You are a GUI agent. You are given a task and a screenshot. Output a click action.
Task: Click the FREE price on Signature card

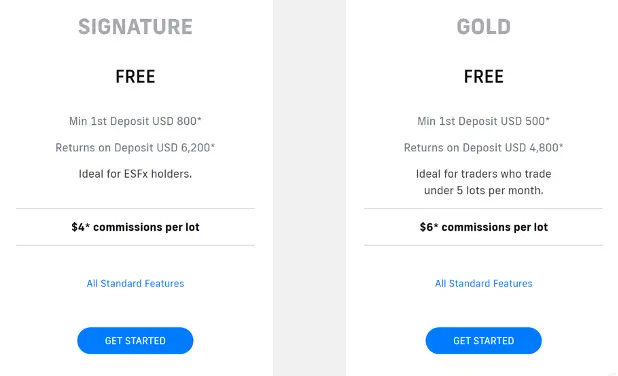coord(135,76)
